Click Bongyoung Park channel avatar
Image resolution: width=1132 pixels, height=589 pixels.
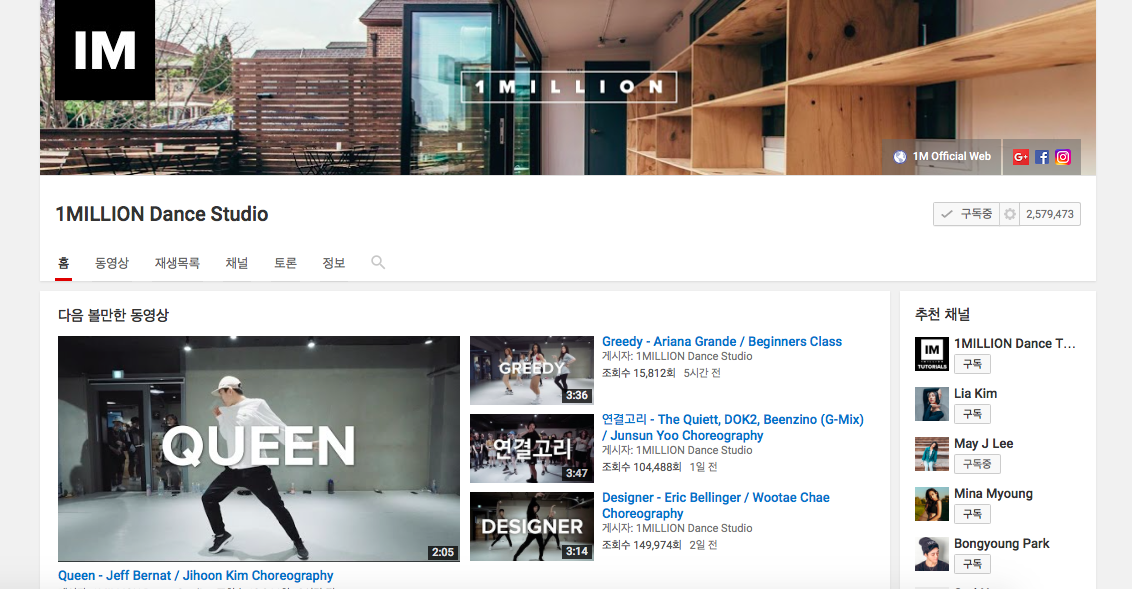click(x=931, y=554)
